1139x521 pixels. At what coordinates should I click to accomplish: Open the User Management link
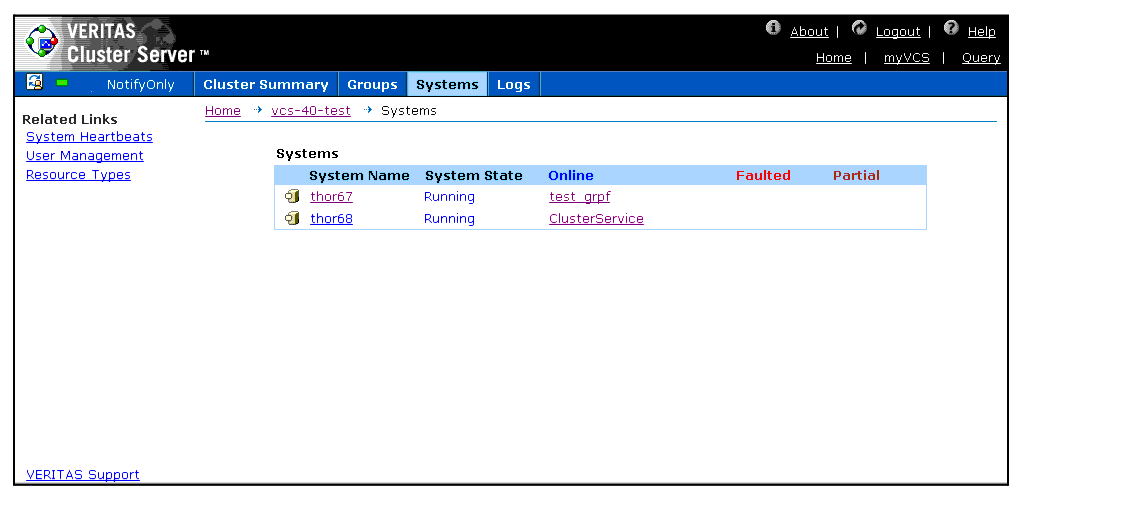coord(85,156)
